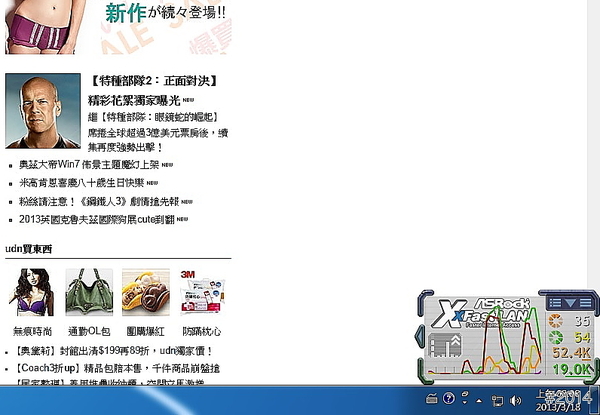This screenshot has height=415, width=600.
Task: Click the 3M pillow product thumbnail
Action: point(202,292)
